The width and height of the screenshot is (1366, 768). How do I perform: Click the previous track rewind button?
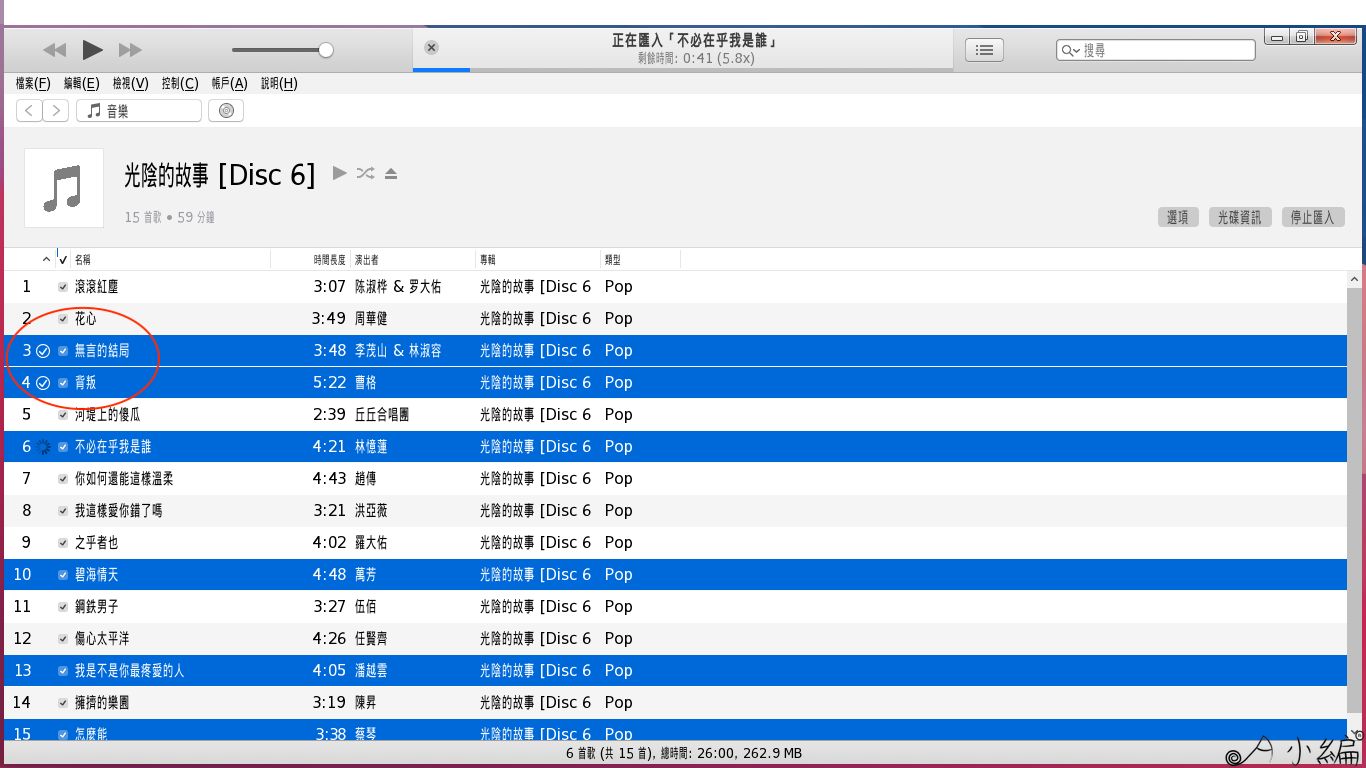[x=55, y=50]
